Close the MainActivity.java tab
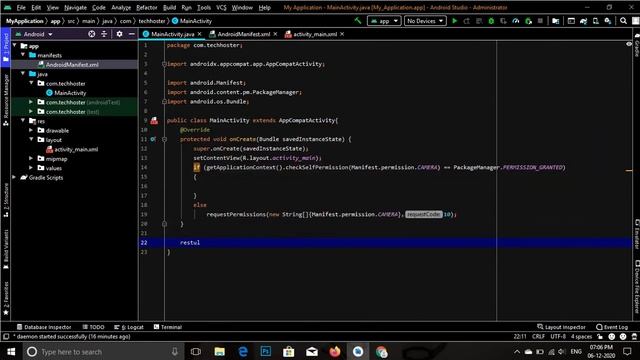The width and height of the screenshot is (640, 360). click(x=200, y=34)
